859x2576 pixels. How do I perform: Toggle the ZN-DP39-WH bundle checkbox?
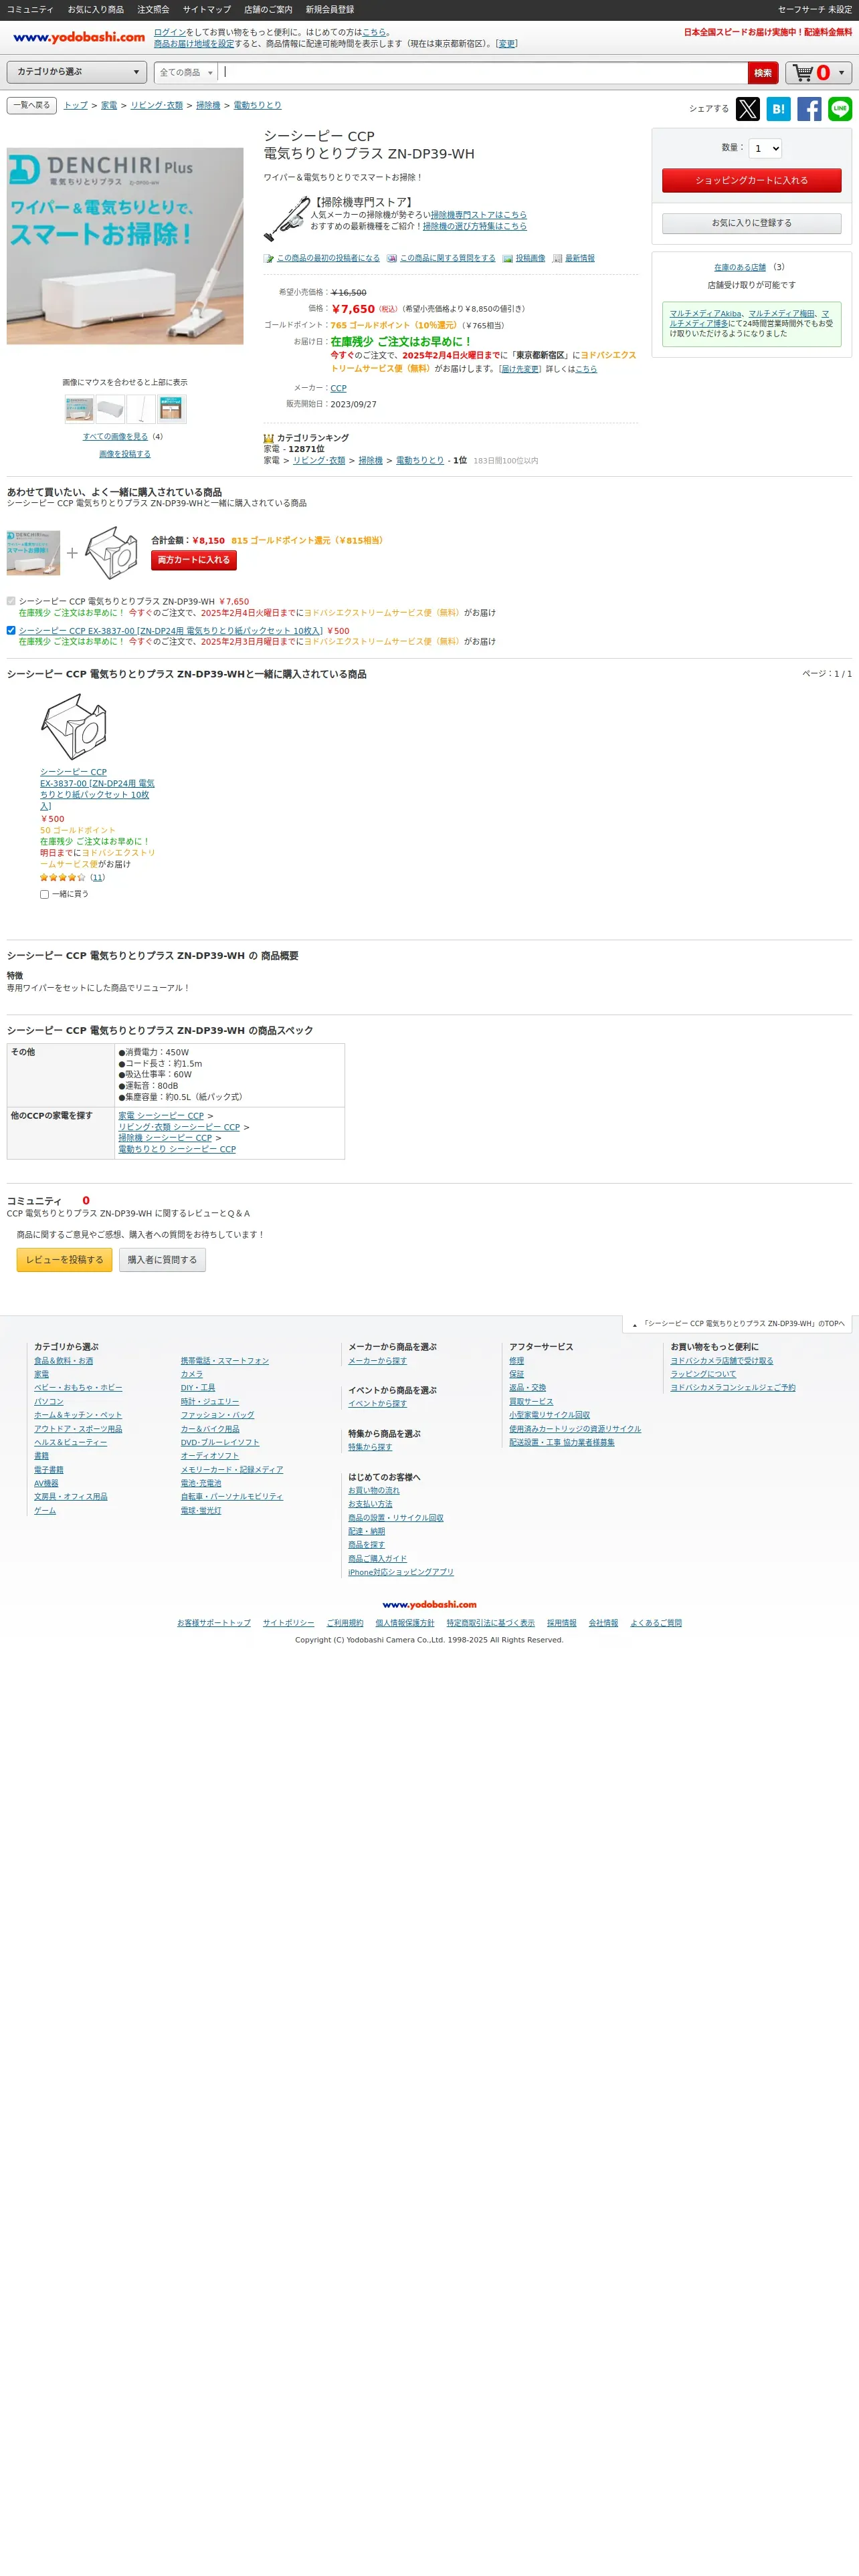pyautogui.click(x=11, y=601)
